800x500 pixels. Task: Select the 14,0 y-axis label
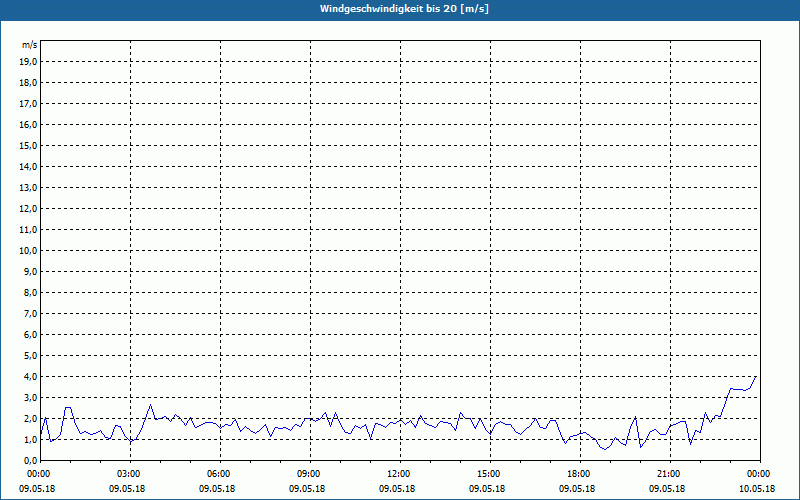(30, 166)
